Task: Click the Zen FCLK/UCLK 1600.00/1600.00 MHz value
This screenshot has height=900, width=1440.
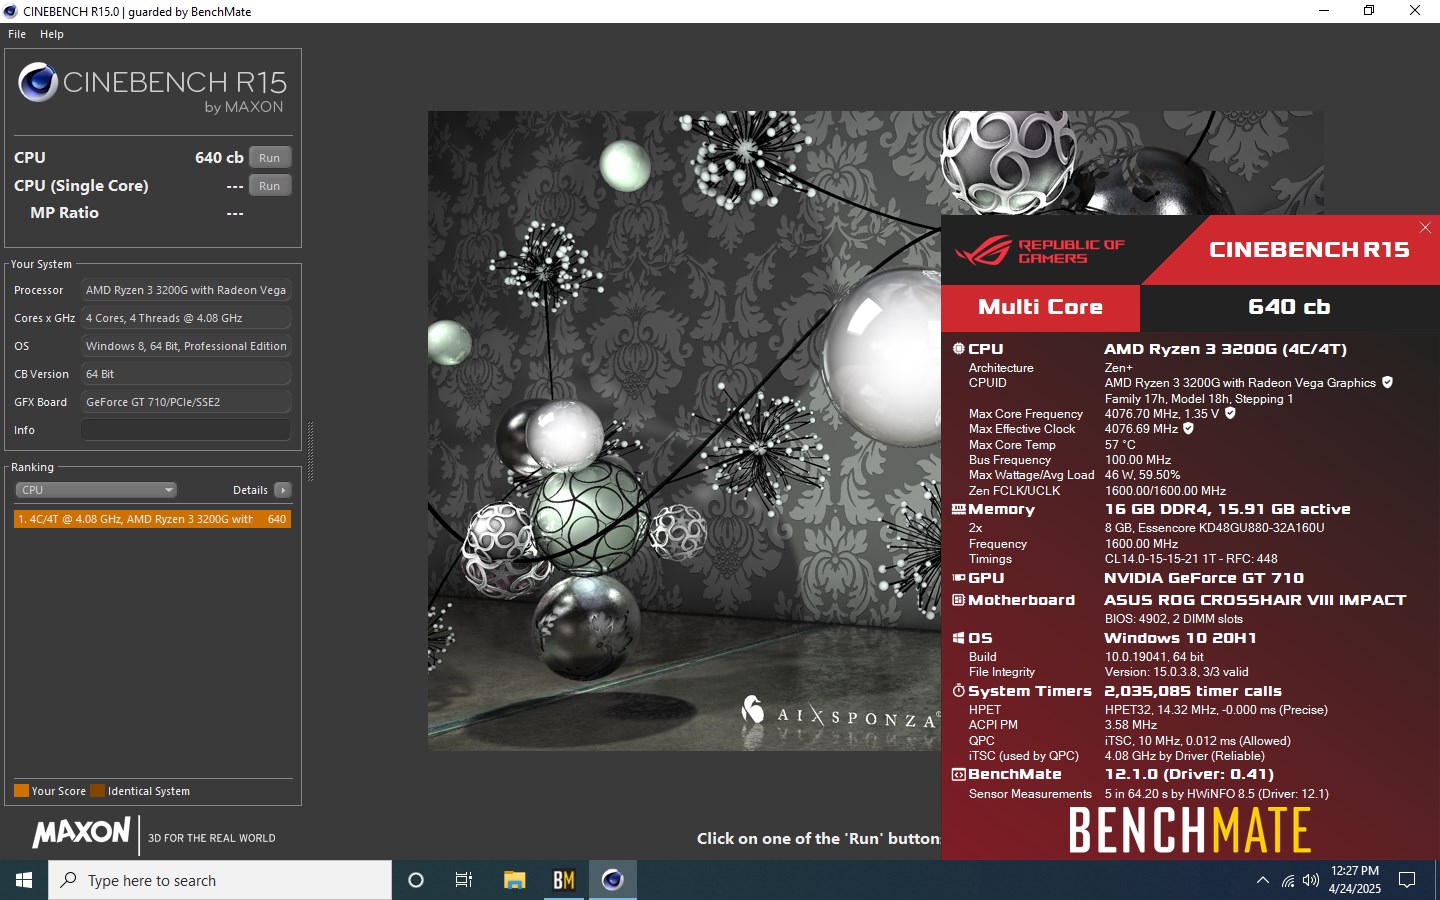Action: pyautogui.click(x=1165, y=491)
